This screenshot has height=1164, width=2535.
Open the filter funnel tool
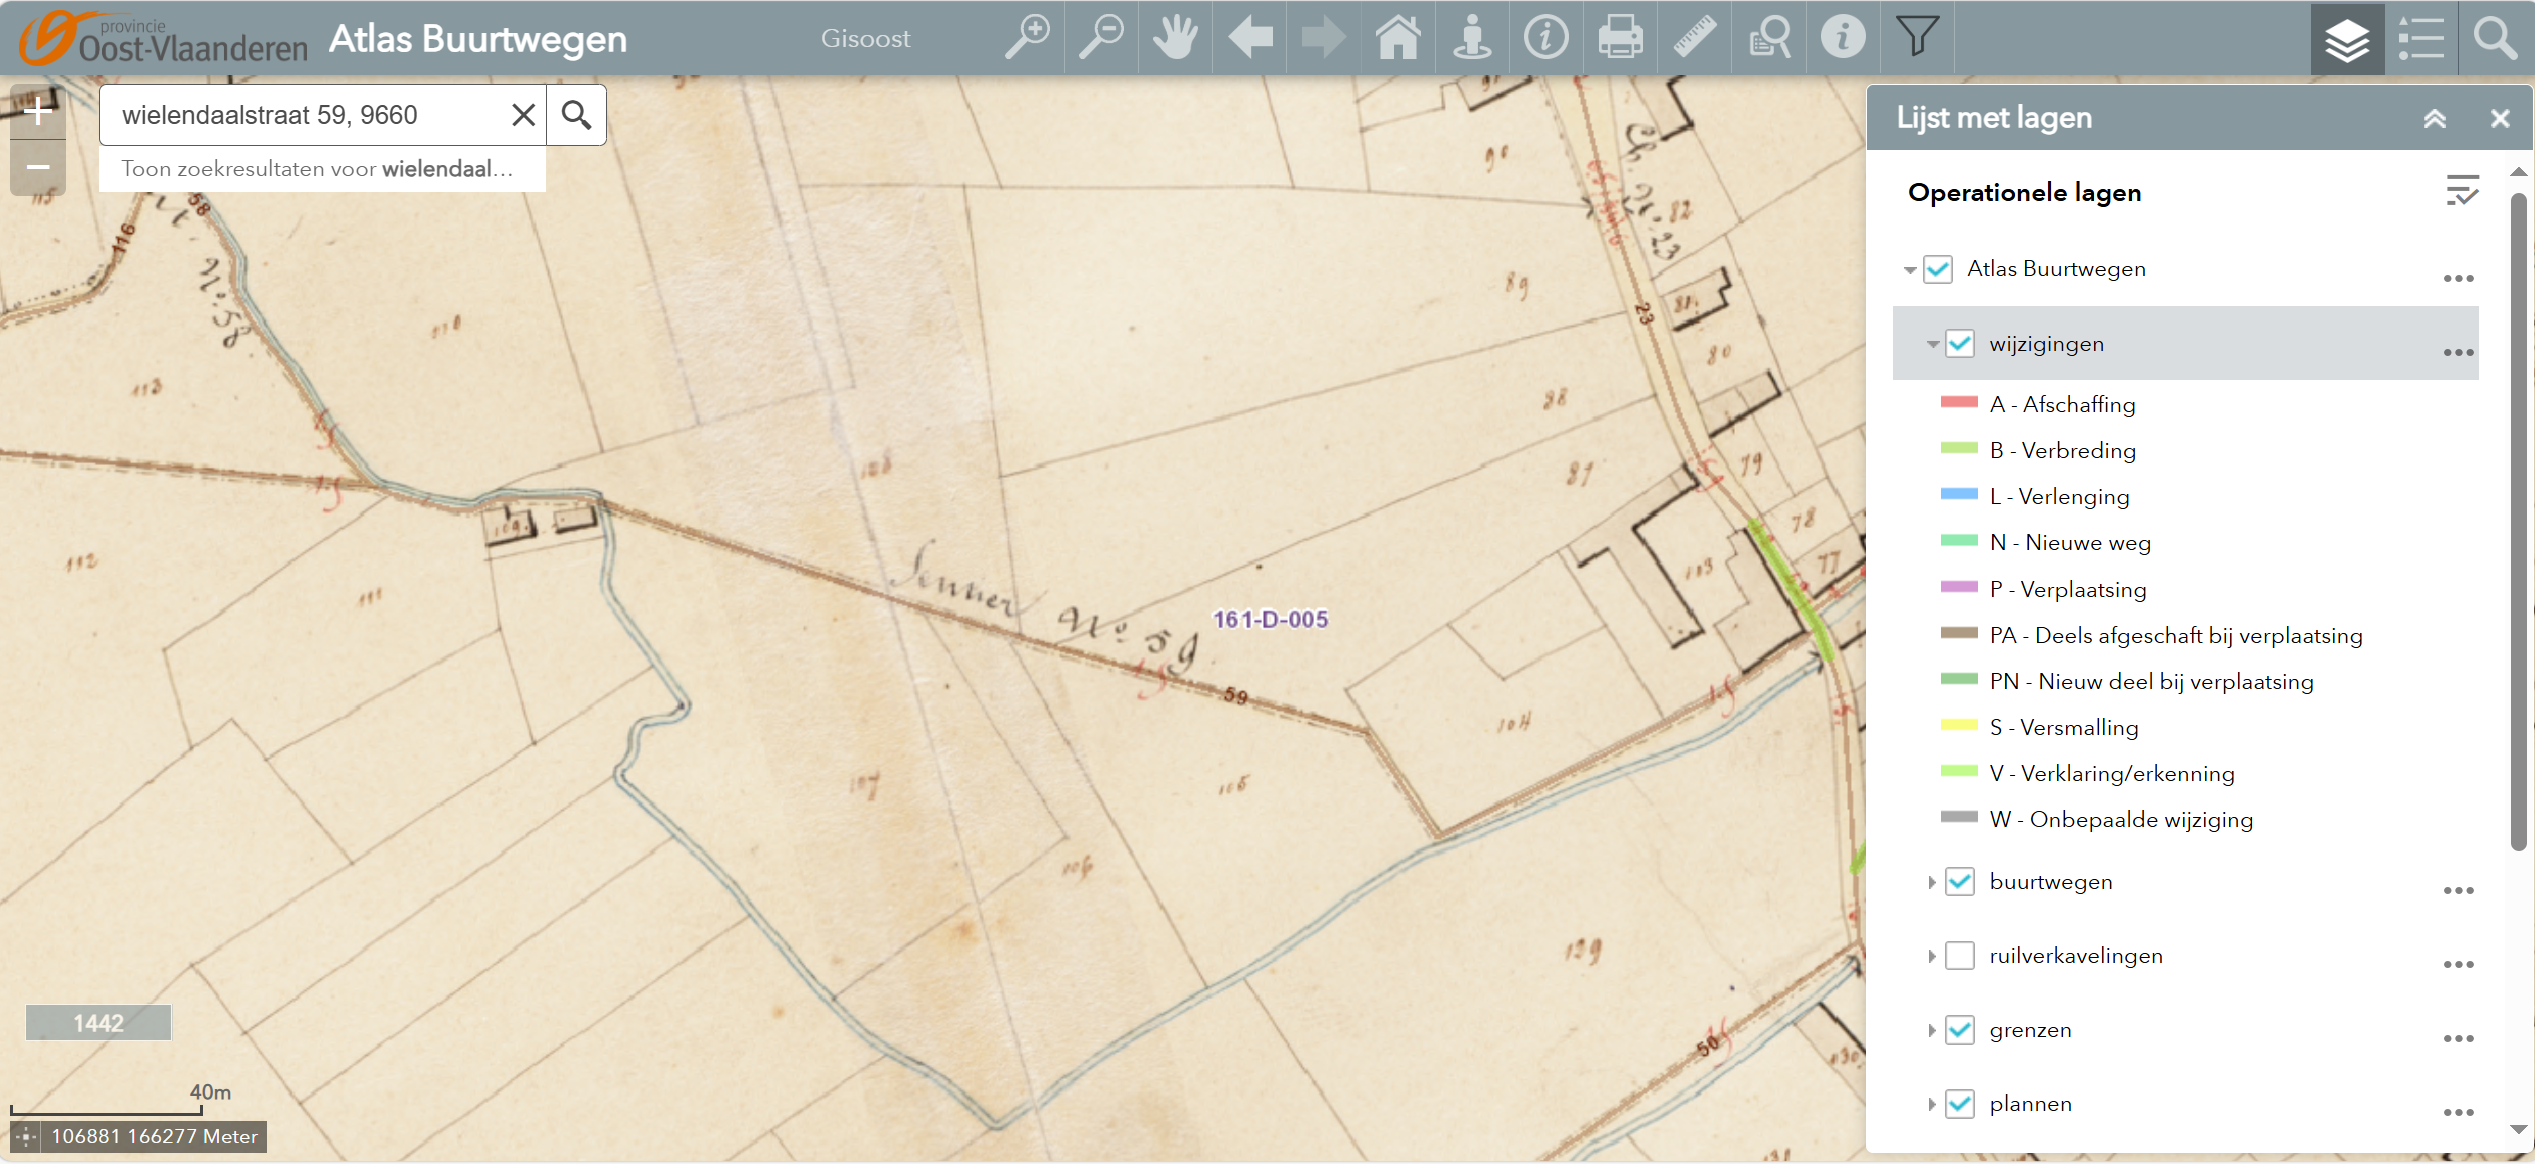pos(1917,38)
